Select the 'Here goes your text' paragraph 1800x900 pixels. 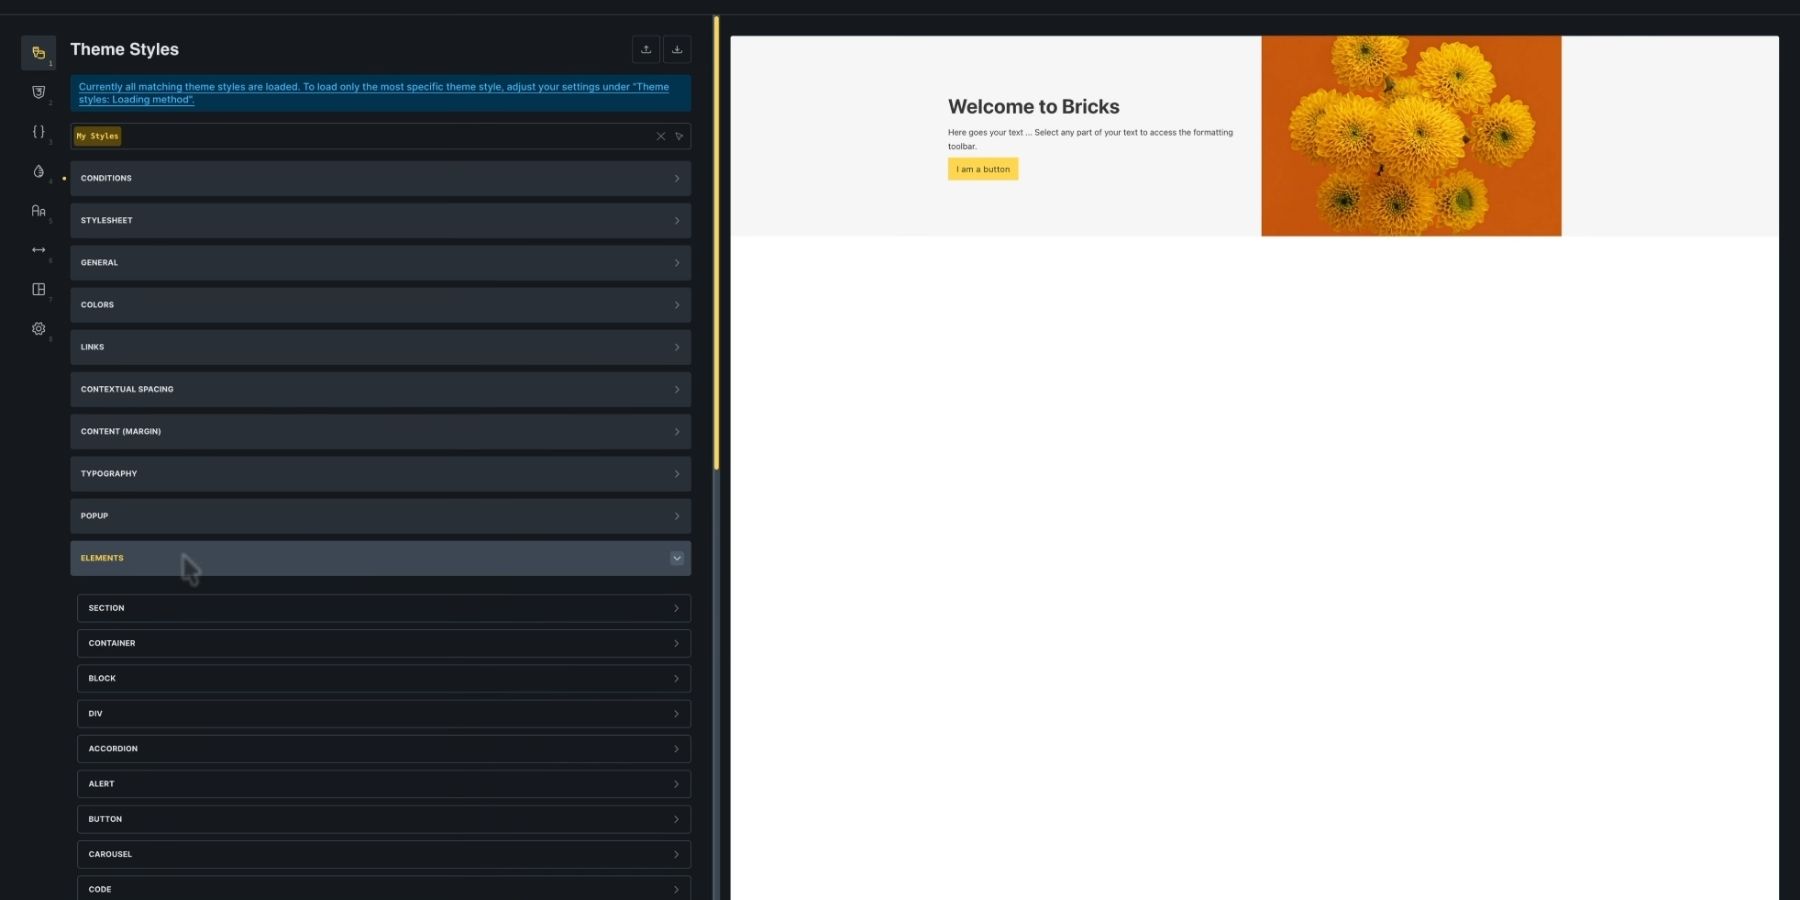tap(1090, 139)
